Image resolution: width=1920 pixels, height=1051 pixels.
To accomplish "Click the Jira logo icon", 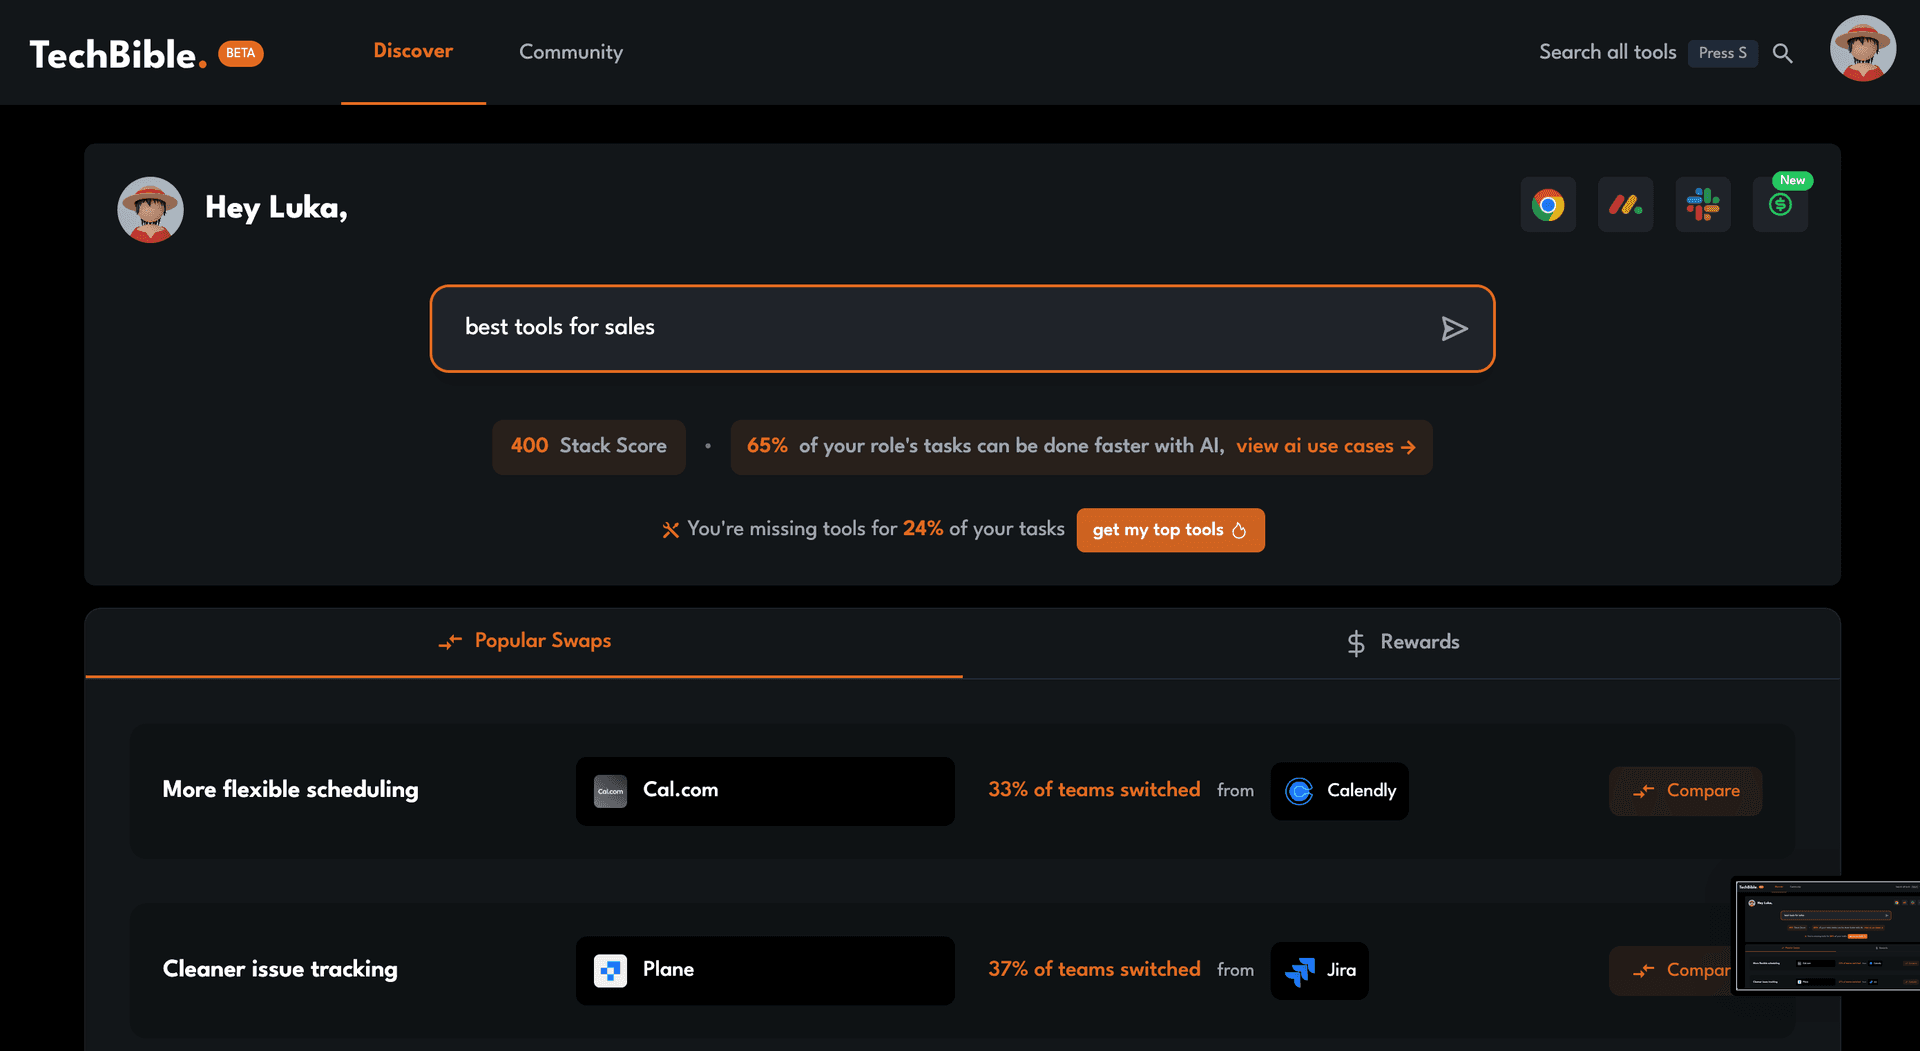I will 1300,970.
